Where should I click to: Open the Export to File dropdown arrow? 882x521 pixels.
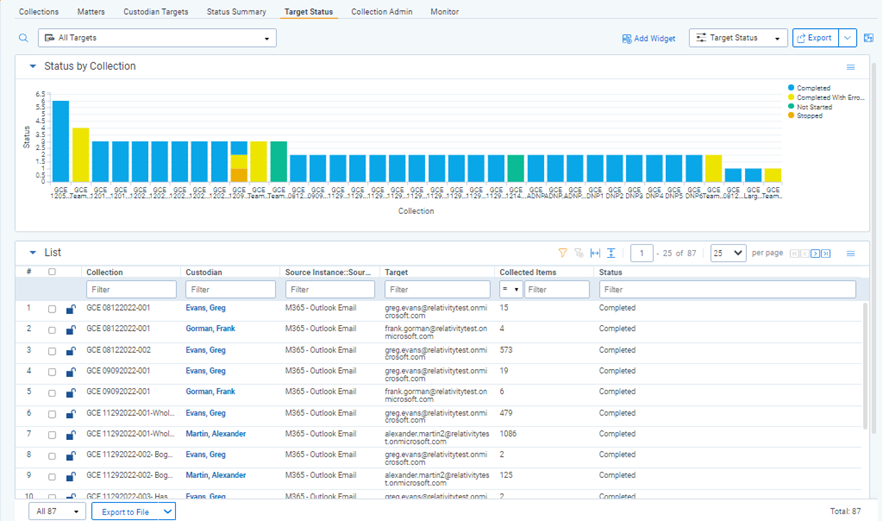click(168, 511)
